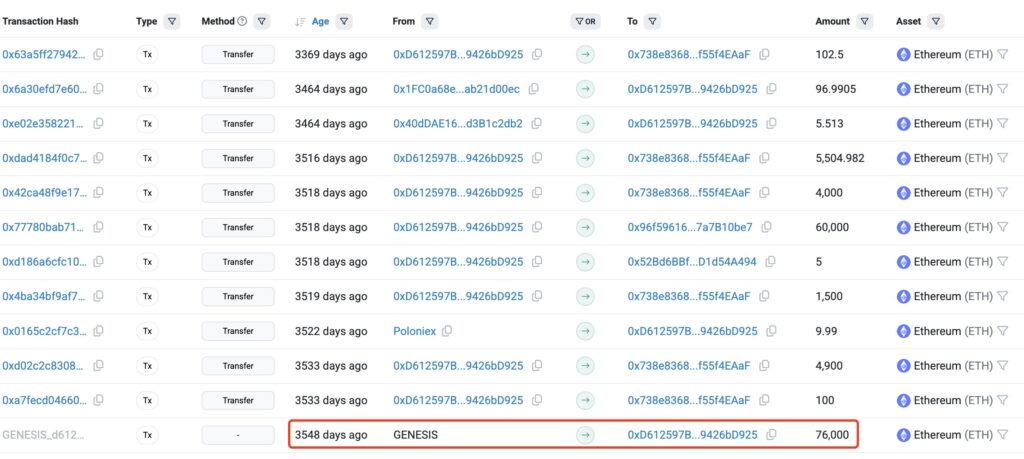Open address 0x52Bd6BBf...D1d54A494
1024x459 pixels.
(x=692, y=262)
